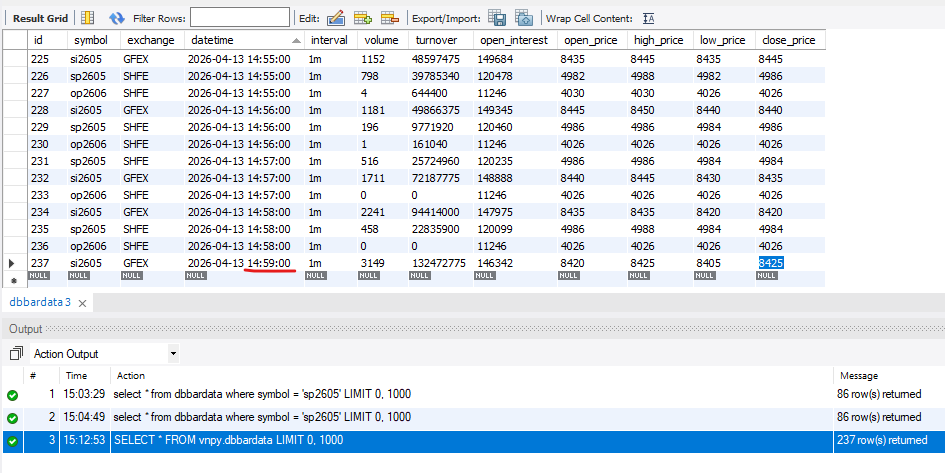Click the symbol column header

point(93,40)
